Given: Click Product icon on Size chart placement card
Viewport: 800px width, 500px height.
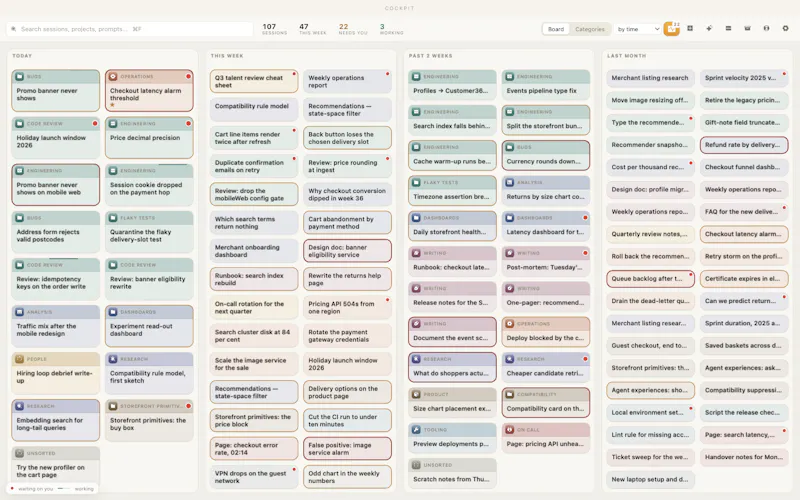Looking at the screenshot, I should [416, 394].
